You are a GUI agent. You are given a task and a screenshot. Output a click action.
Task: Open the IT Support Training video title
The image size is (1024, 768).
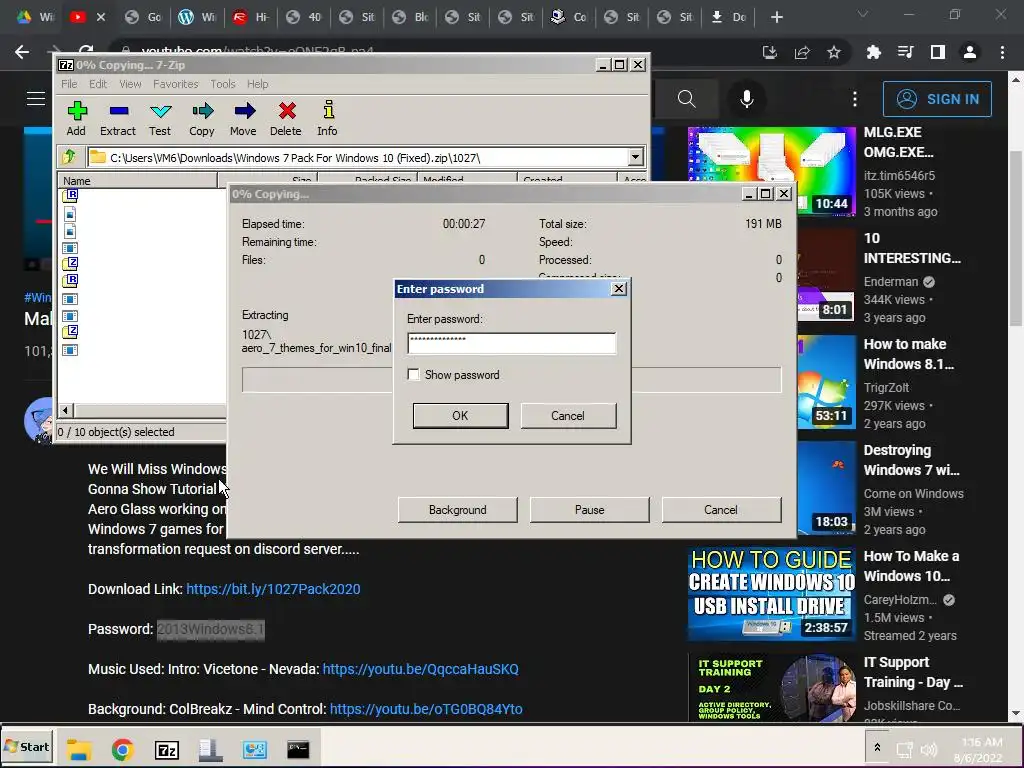coord(913,672)
